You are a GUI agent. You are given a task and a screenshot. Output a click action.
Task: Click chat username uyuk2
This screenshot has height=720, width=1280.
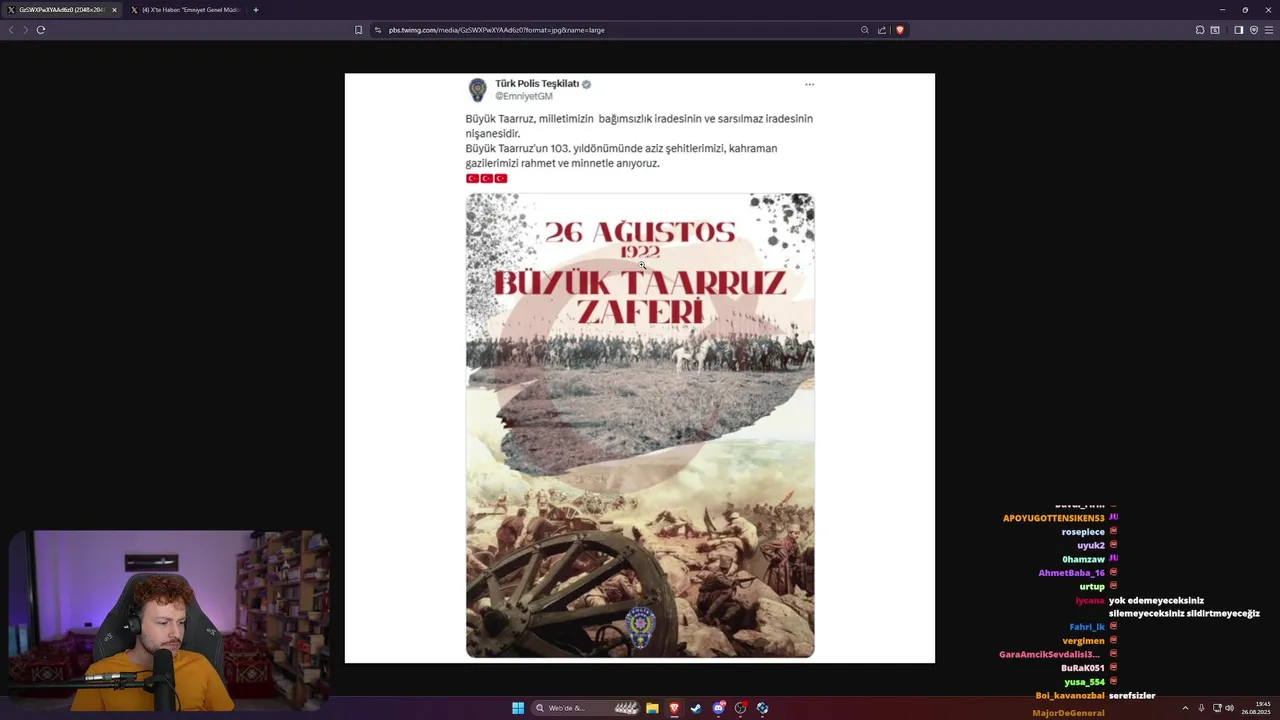(x=1091, y=546)
